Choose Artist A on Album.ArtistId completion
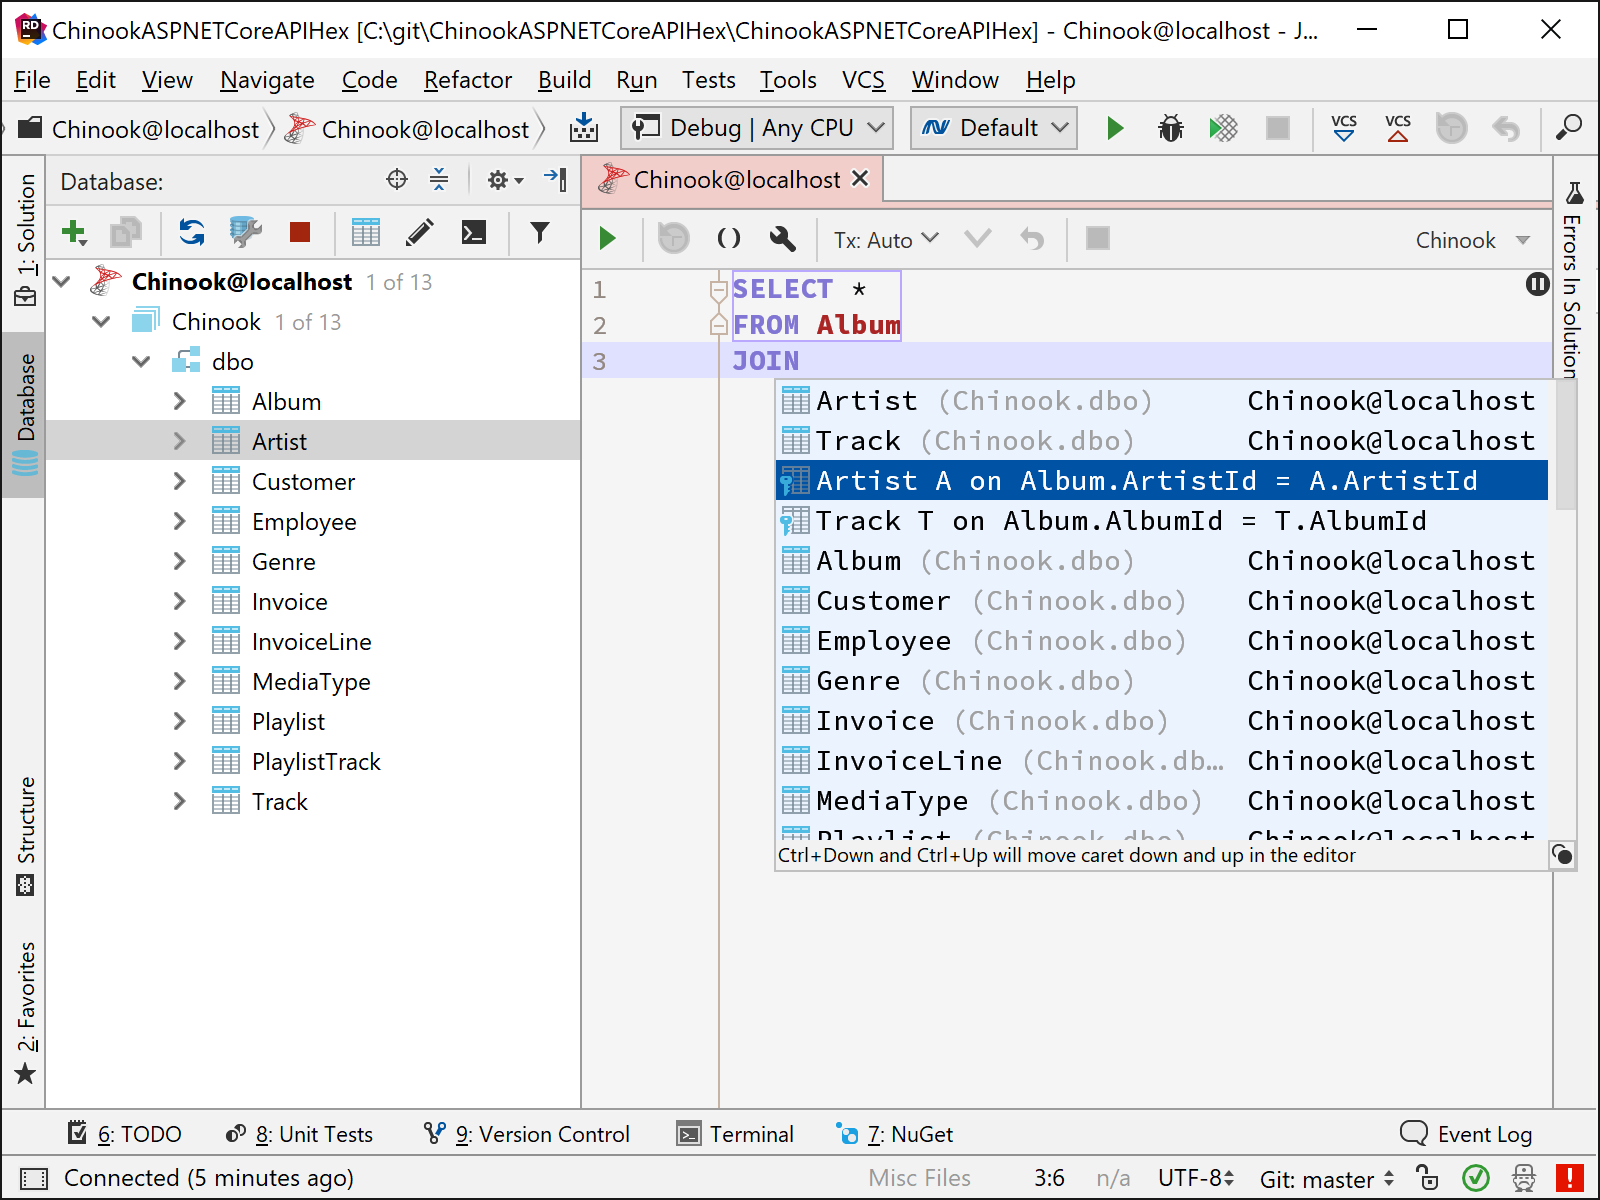 tap(1162, 481)
